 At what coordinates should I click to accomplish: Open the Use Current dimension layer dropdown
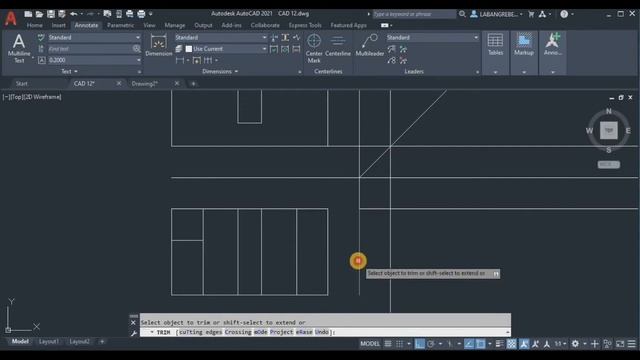coord(226,49)
